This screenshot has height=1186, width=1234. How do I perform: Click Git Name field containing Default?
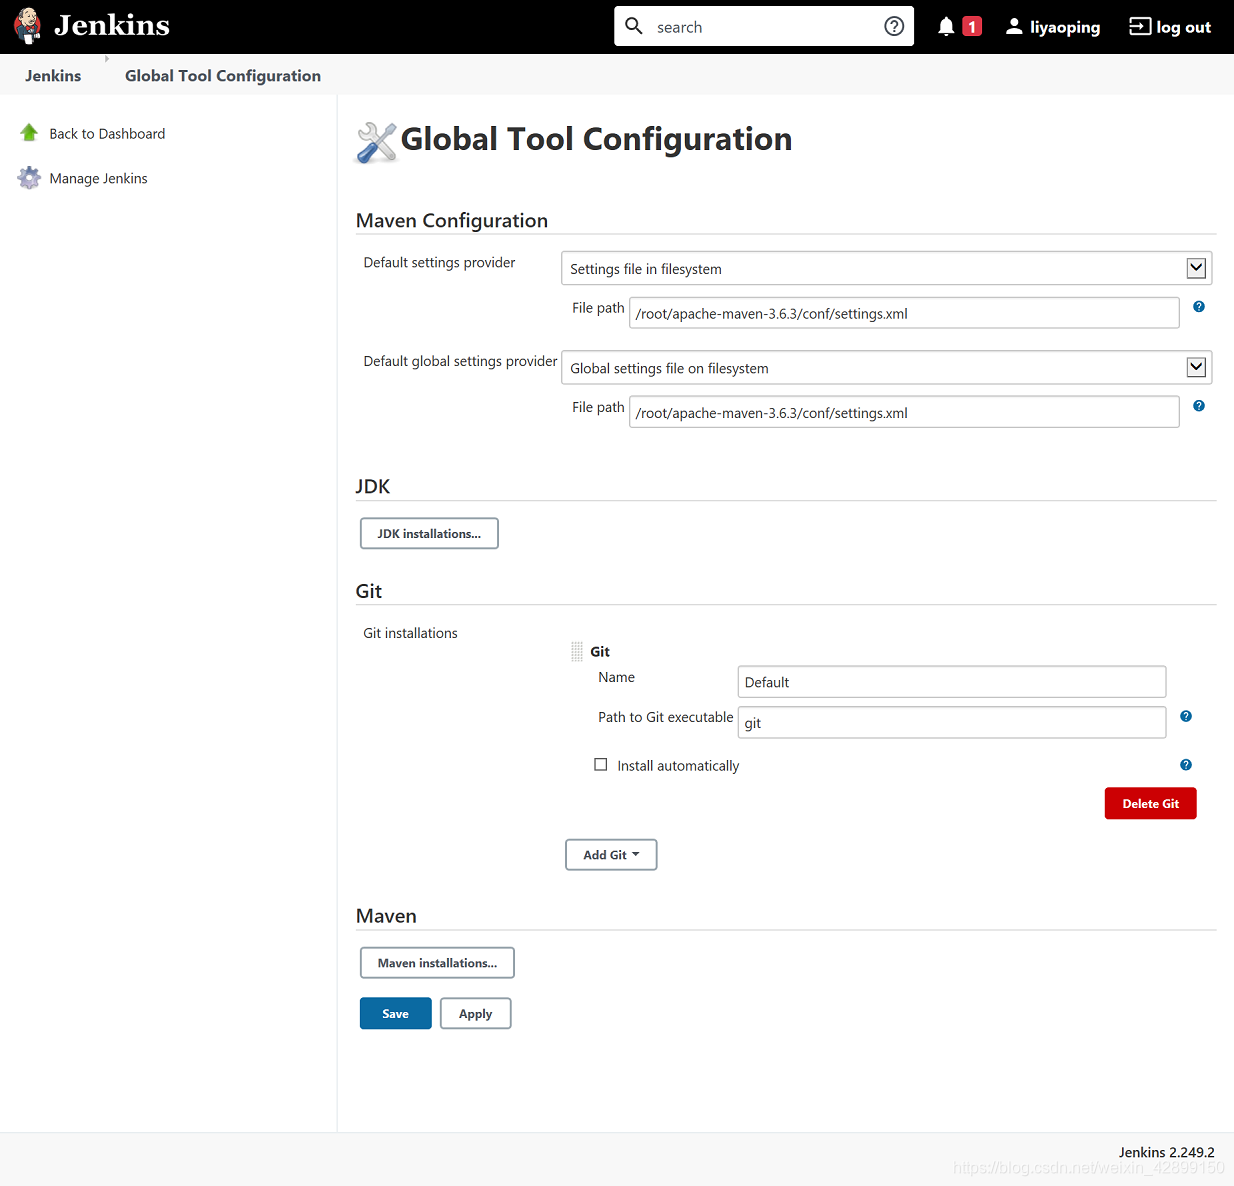pos(952,682)
